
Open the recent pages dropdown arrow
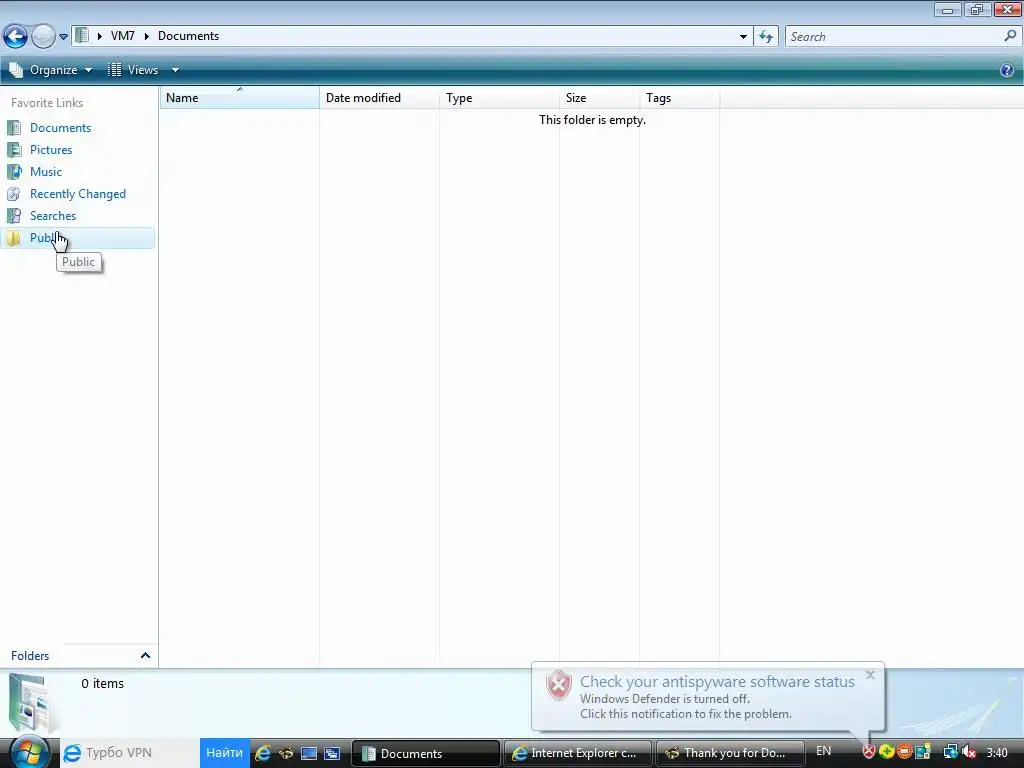pos(63,37)
